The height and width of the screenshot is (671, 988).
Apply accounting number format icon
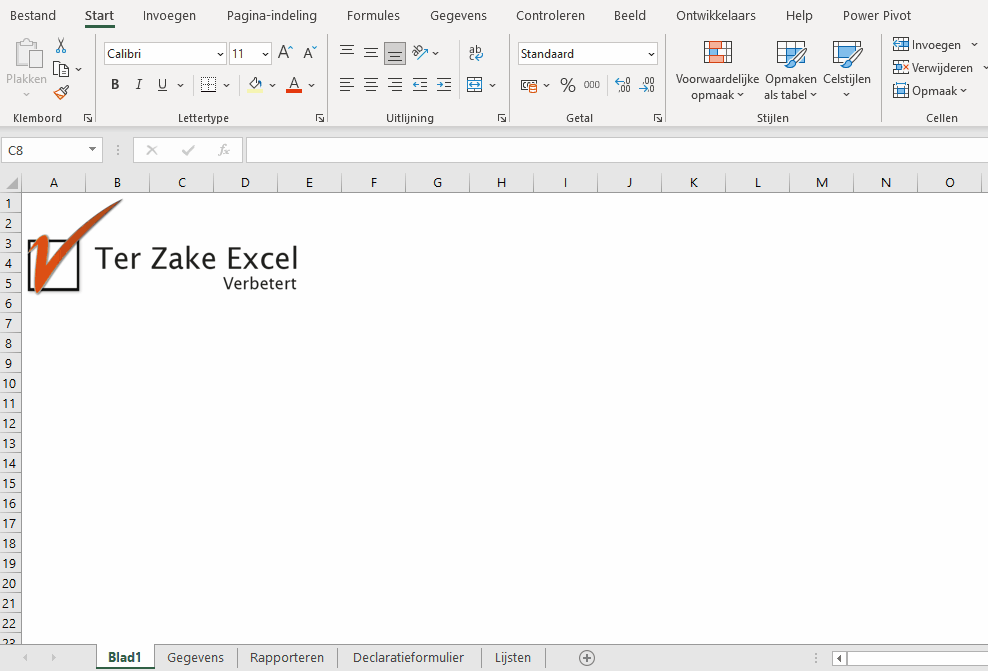529,85
